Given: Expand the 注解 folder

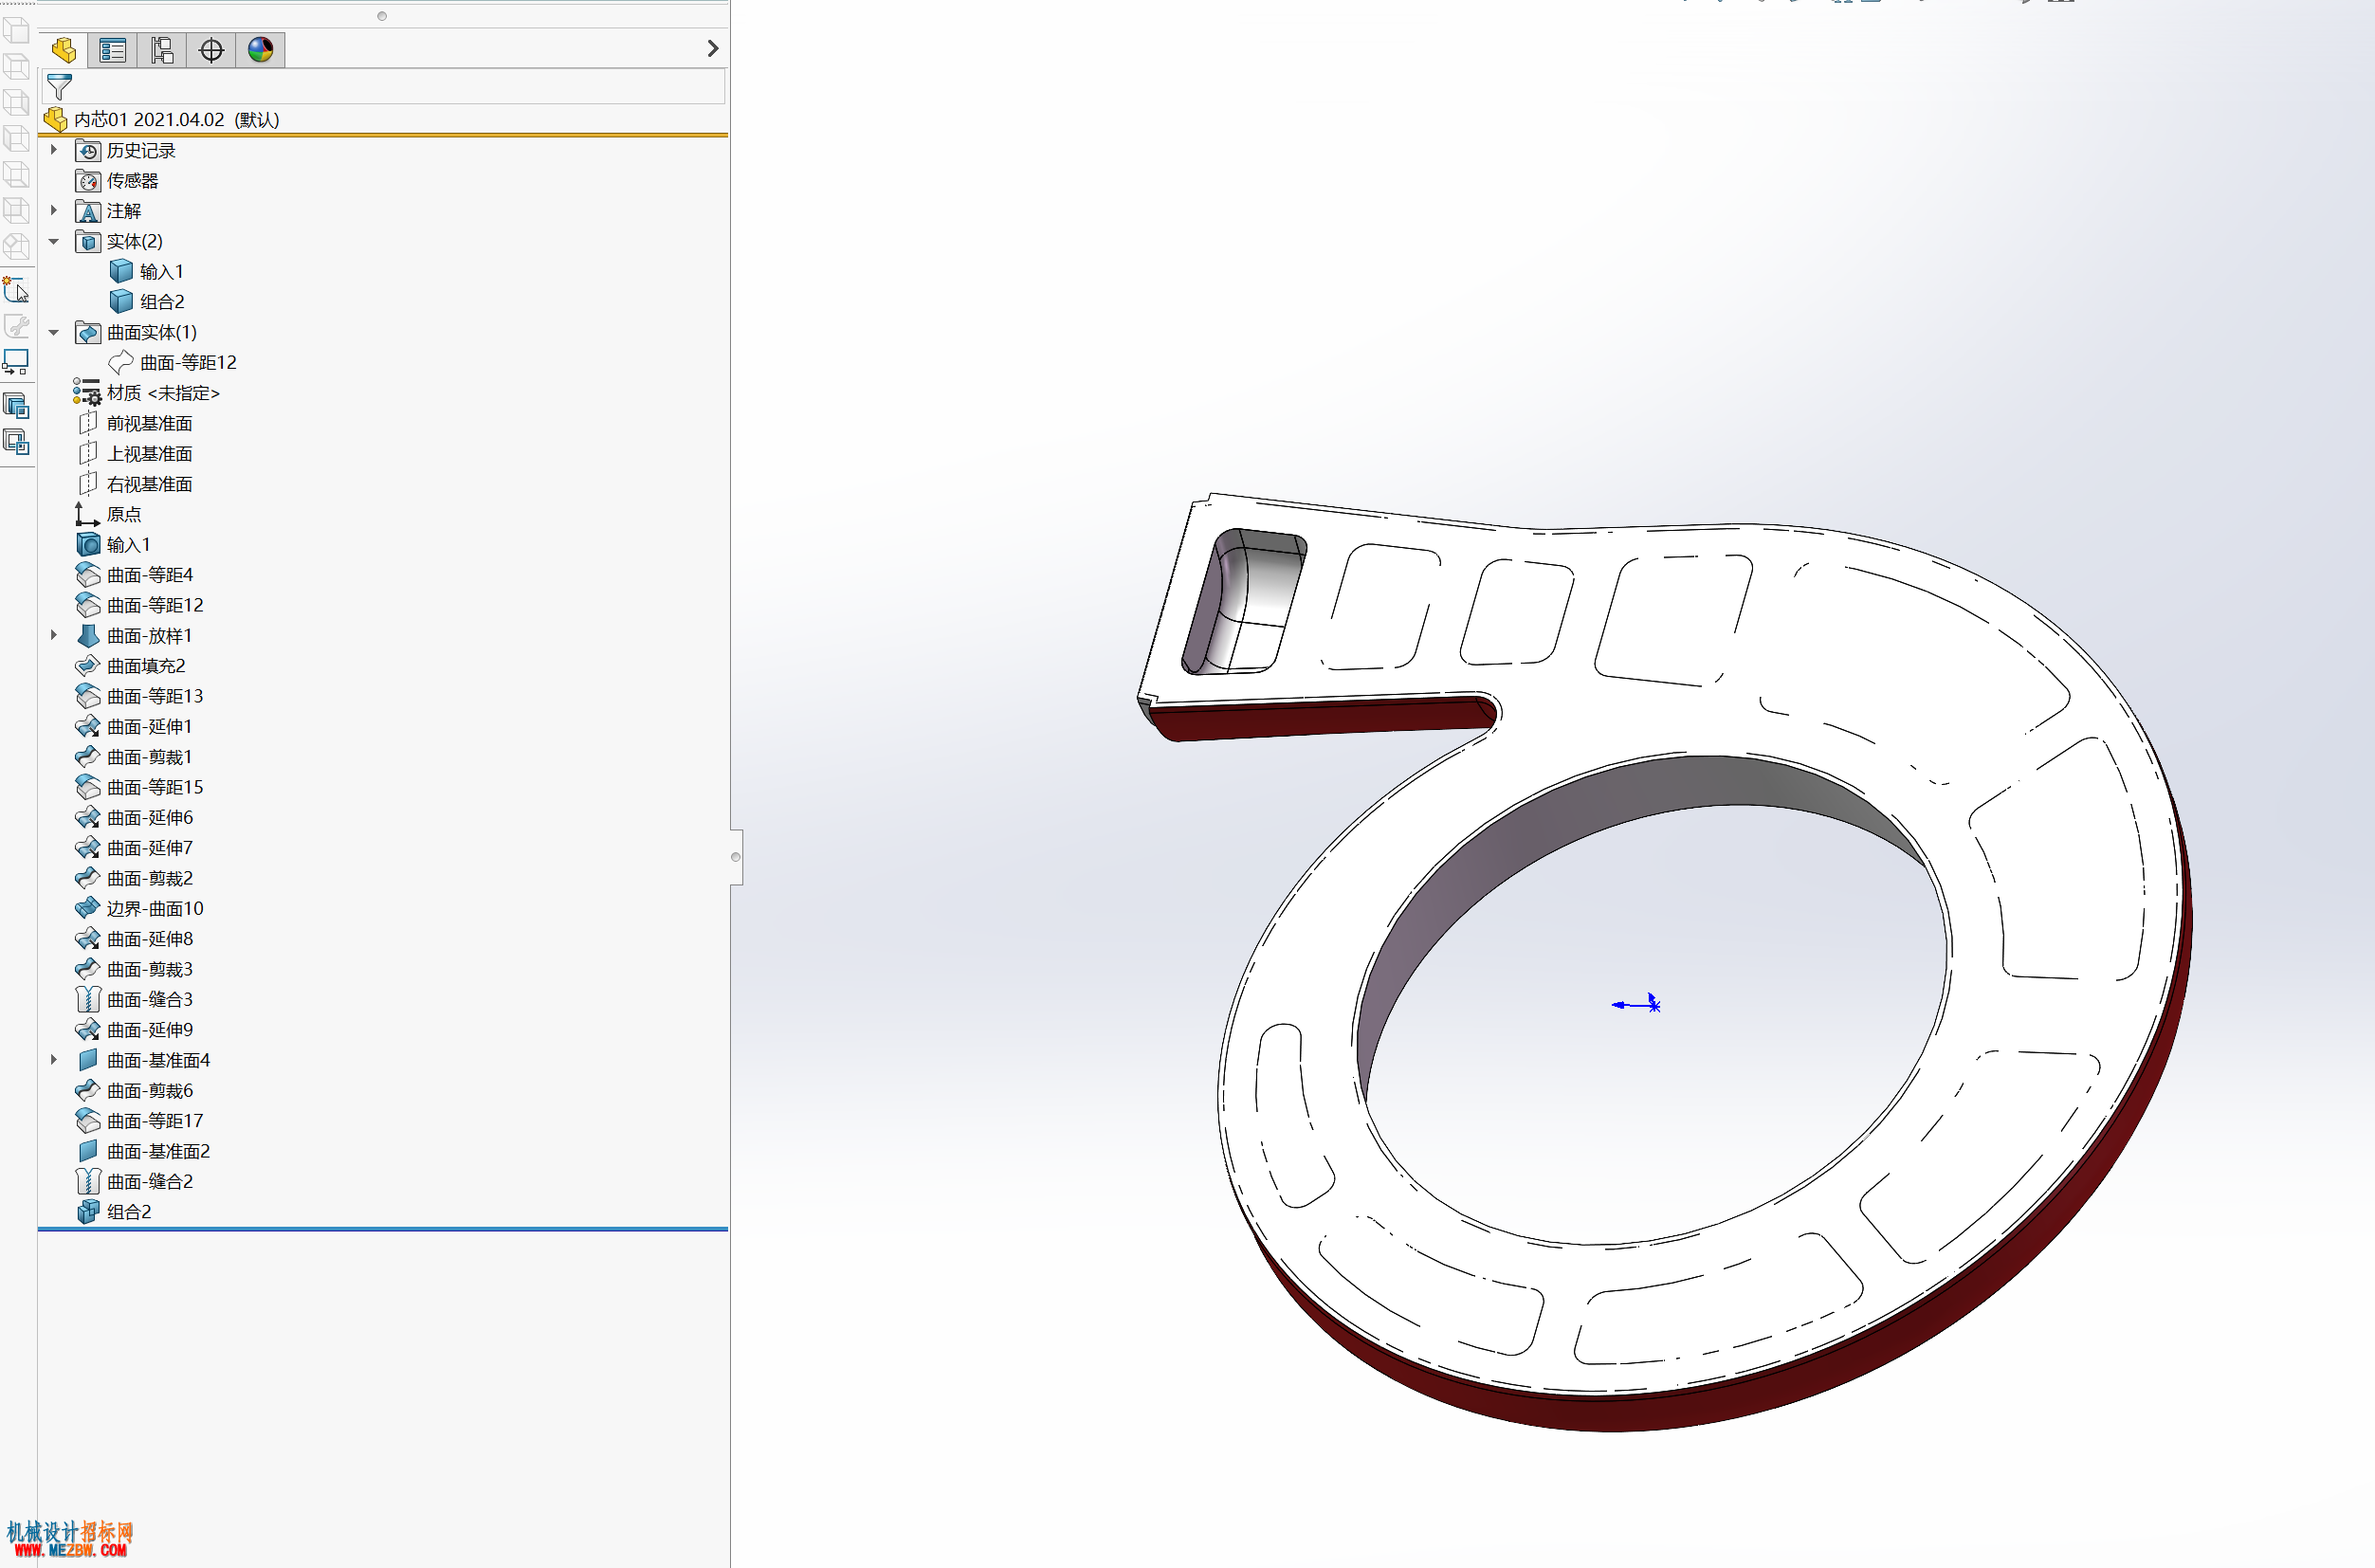Looking at the screenshot, I should tap(54, 211).
